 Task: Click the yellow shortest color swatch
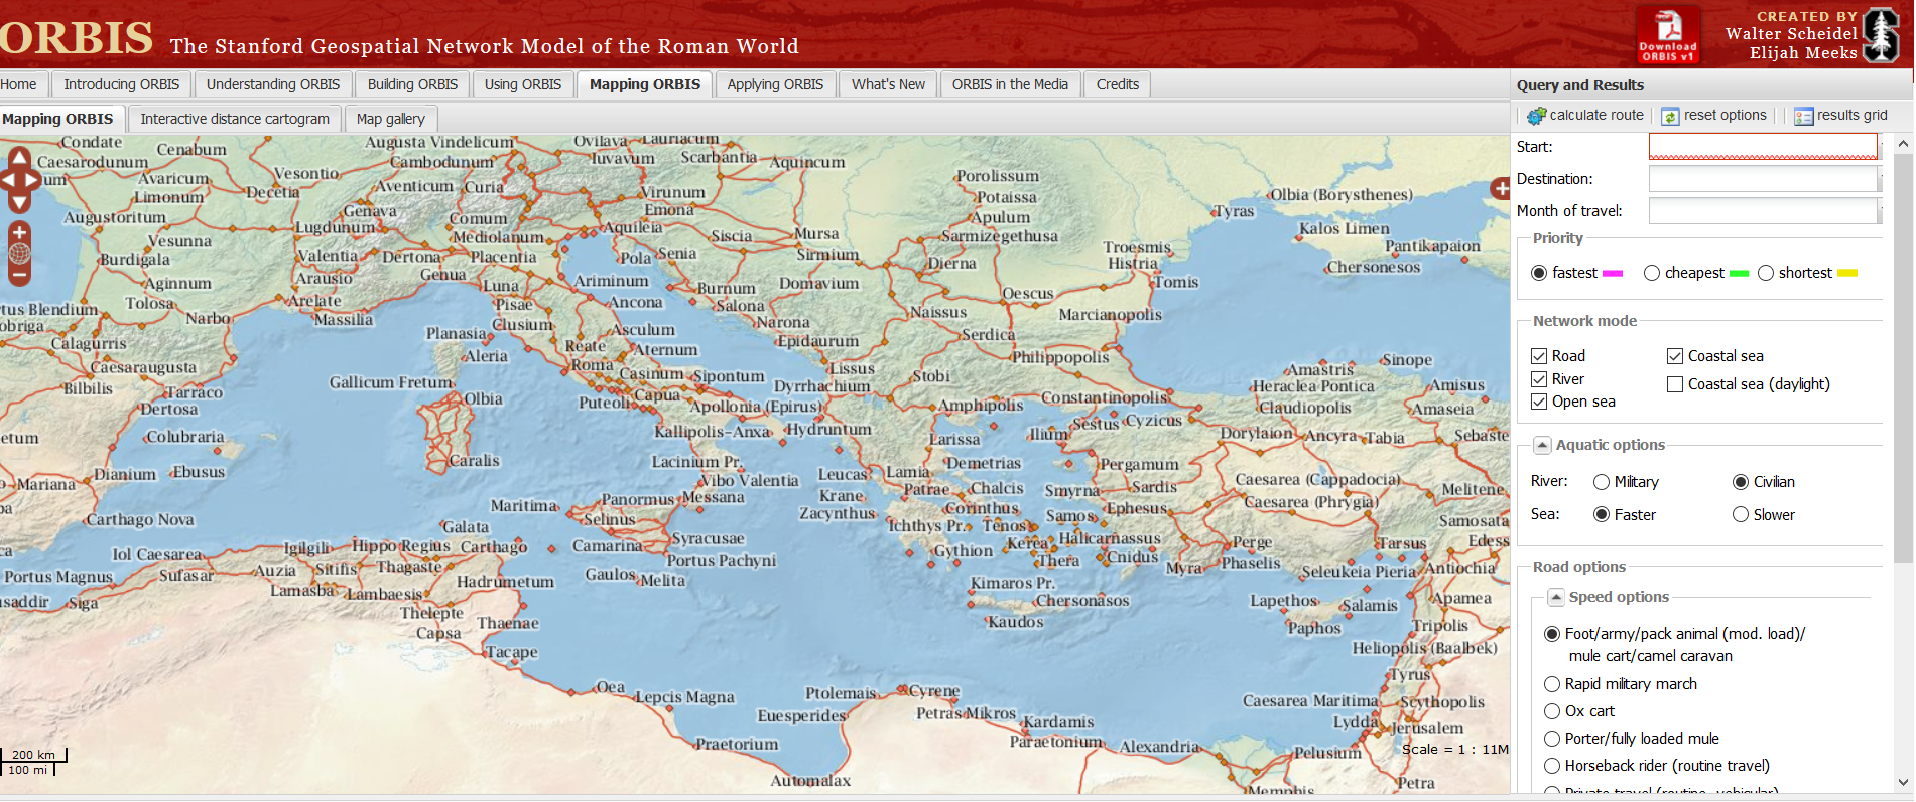[x=1847, y=274]
